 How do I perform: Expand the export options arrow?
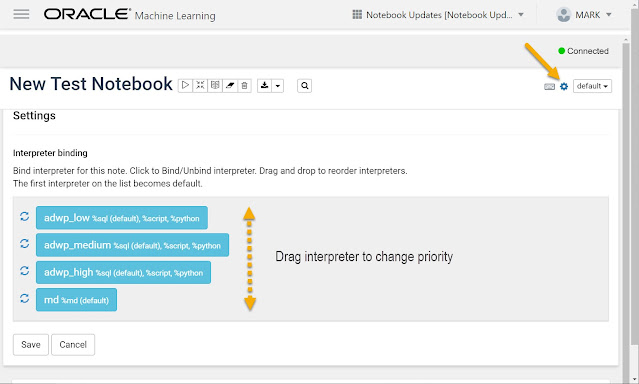tap(278, 86)
